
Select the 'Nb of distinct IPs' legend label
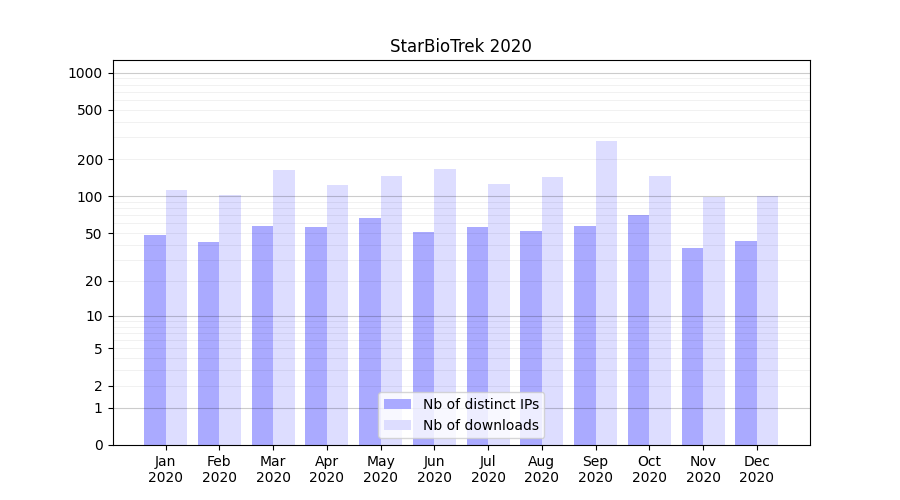[x=480, y=404]
